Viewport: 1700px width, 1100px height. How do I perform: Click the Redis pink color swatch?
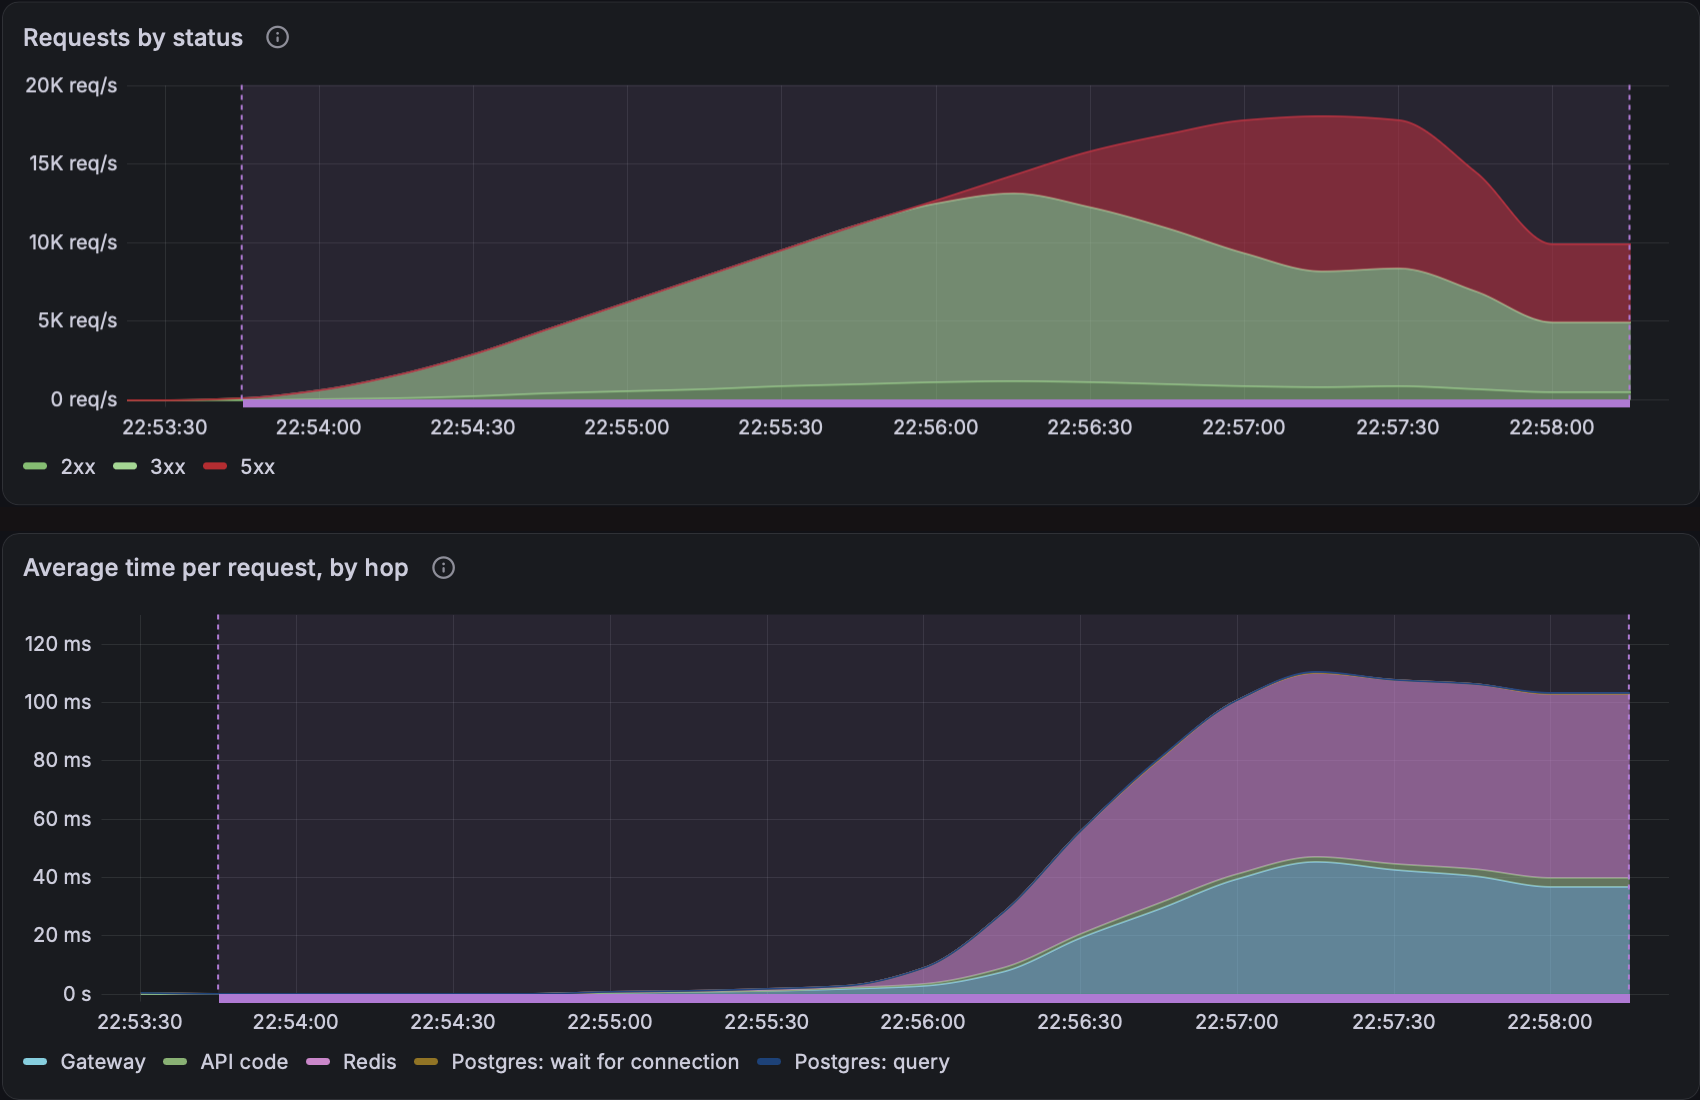tap(318, 1061)
